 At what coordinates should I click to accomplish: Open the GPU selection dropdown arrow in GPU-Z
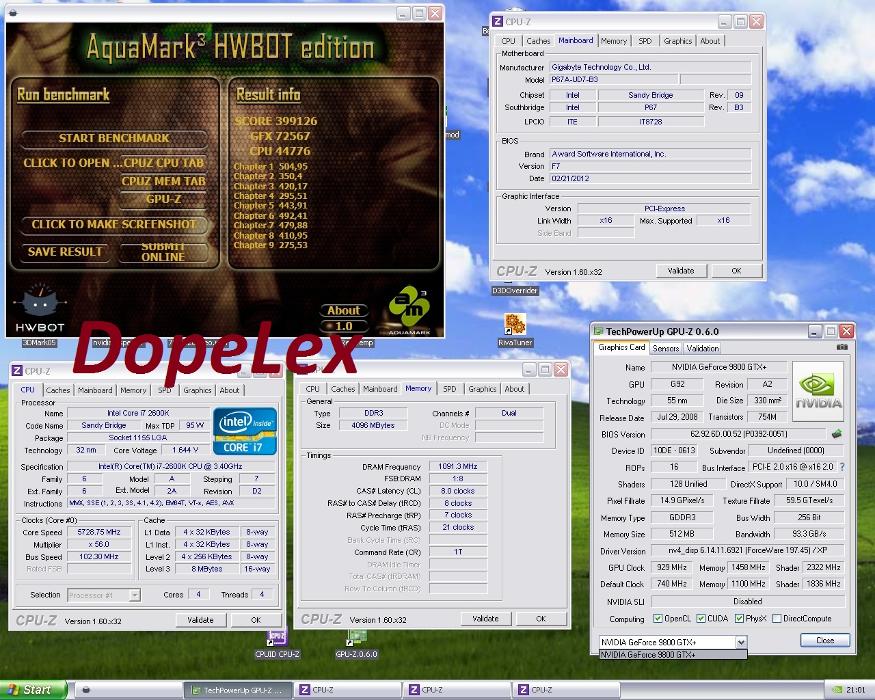tap(741, 642)
